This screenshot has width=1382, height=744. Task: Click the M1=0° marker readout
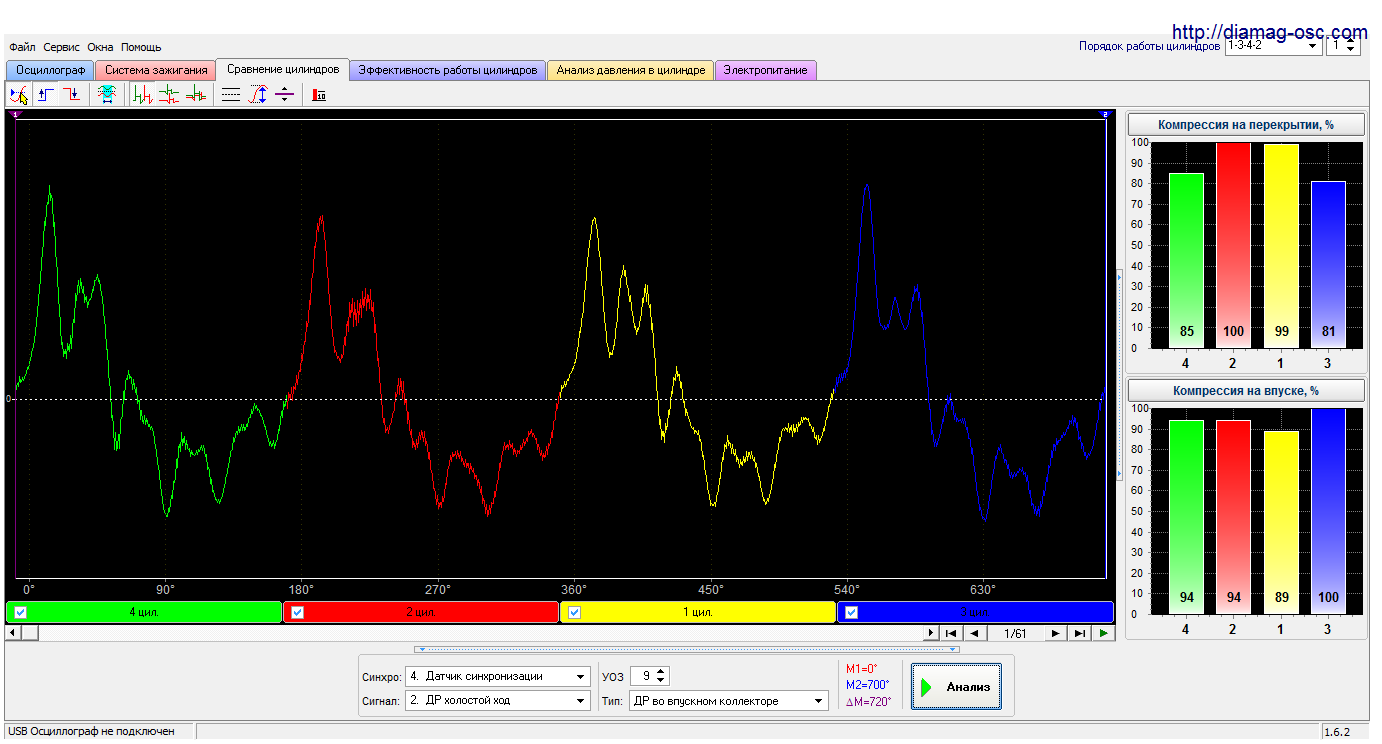coord(862,669)
